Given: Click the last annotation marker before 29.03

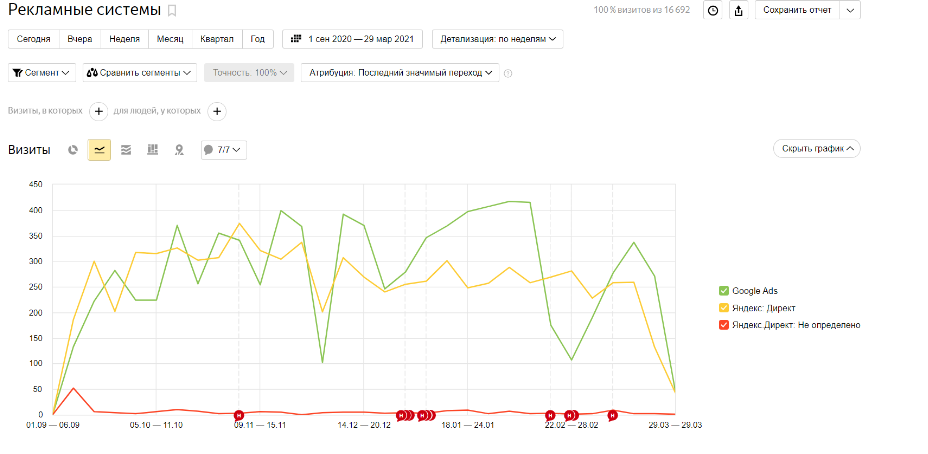Looking at the screenshot, I should 613,415.
